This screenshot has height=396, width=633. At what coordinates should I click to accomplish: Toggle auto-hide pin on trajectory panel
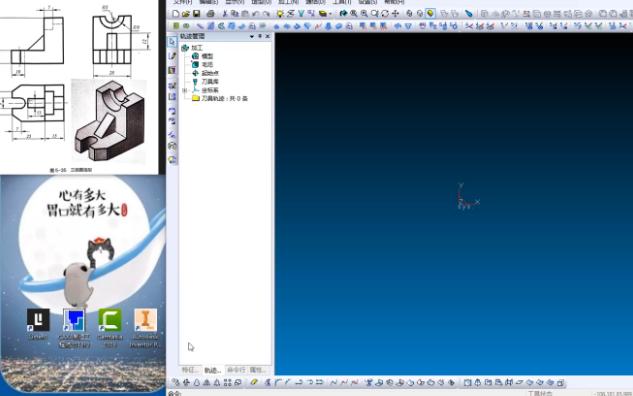click(260, 36)
